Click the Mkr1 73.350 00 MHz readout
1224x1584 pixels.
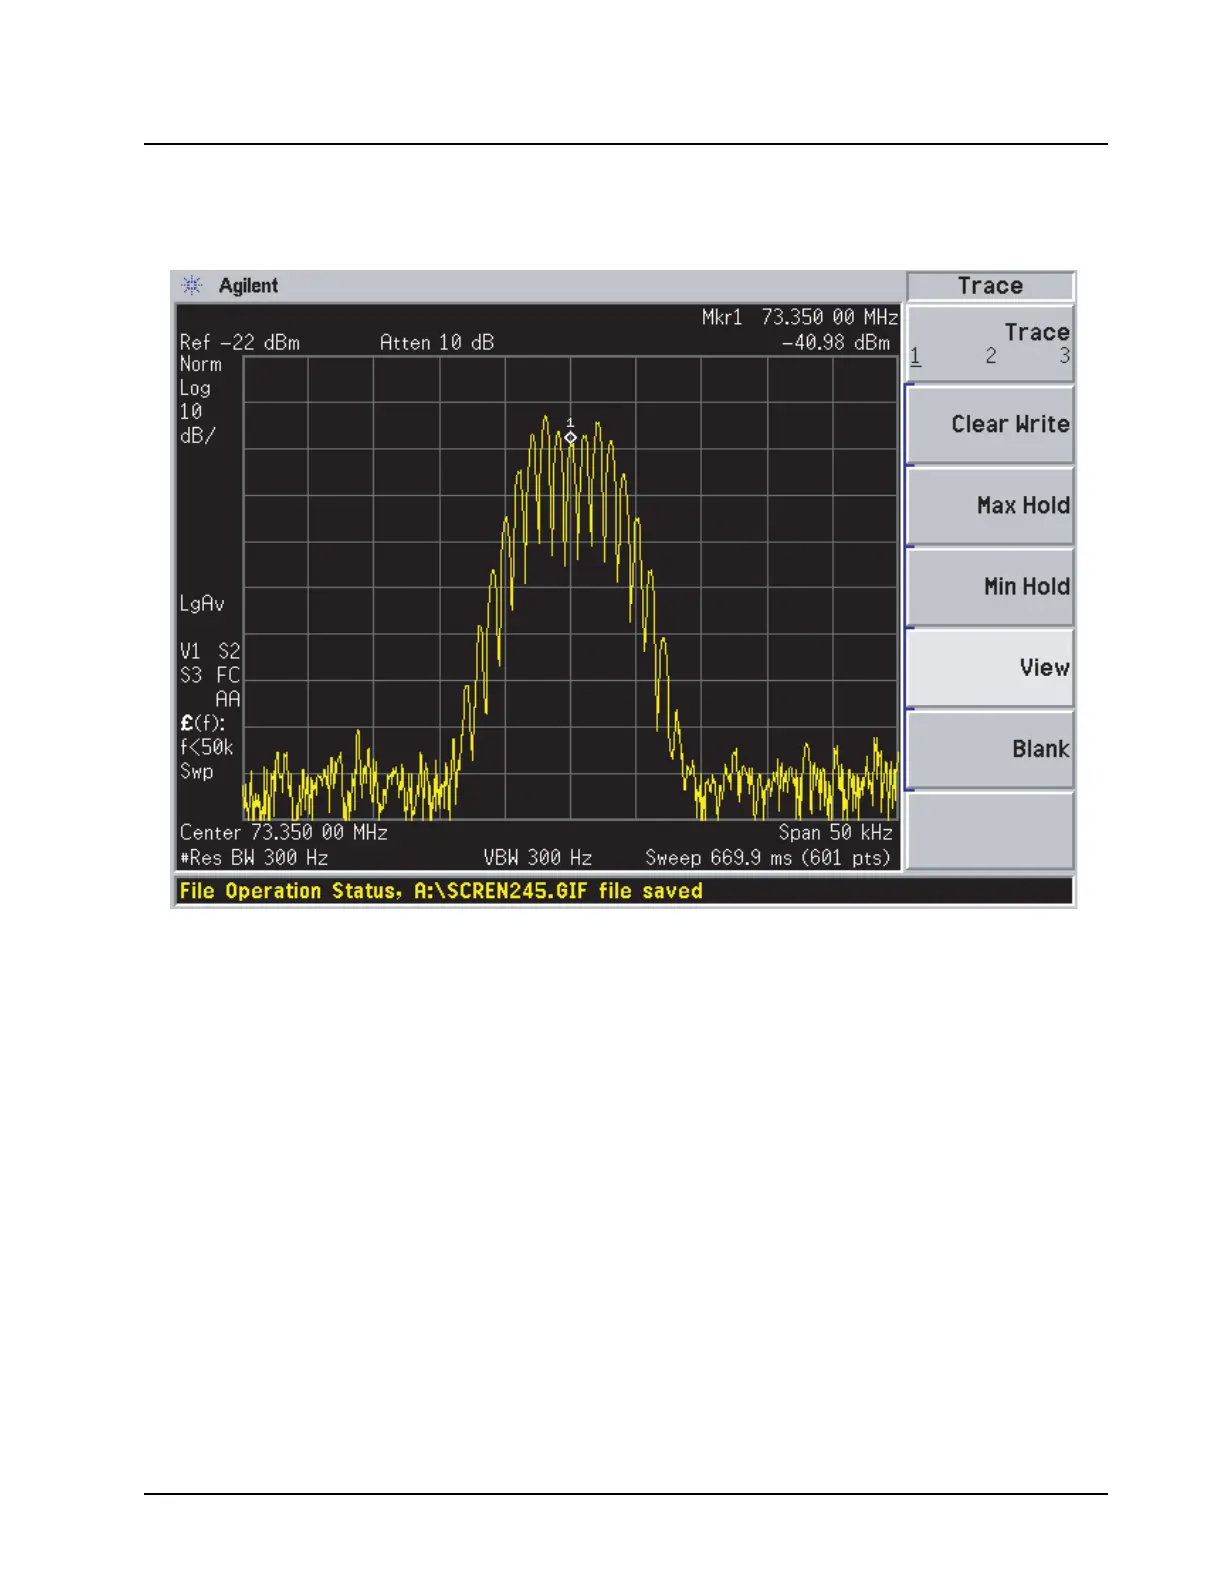(799, 318)
